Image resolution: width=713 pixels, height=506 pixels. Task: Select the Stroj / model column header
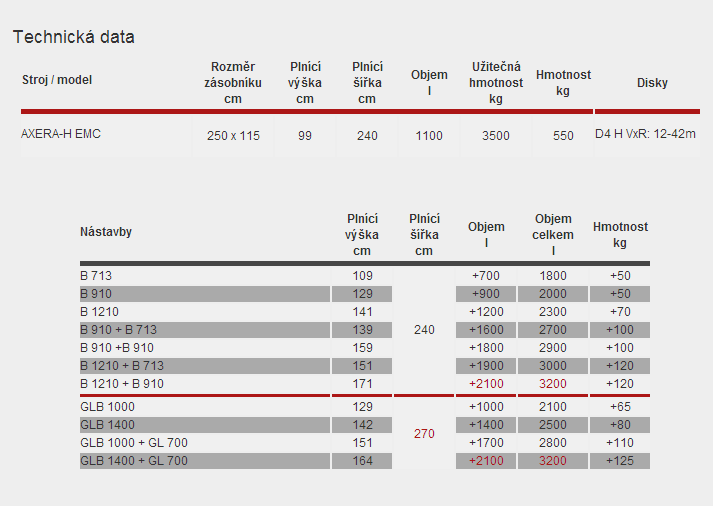[x=57, y=80]
